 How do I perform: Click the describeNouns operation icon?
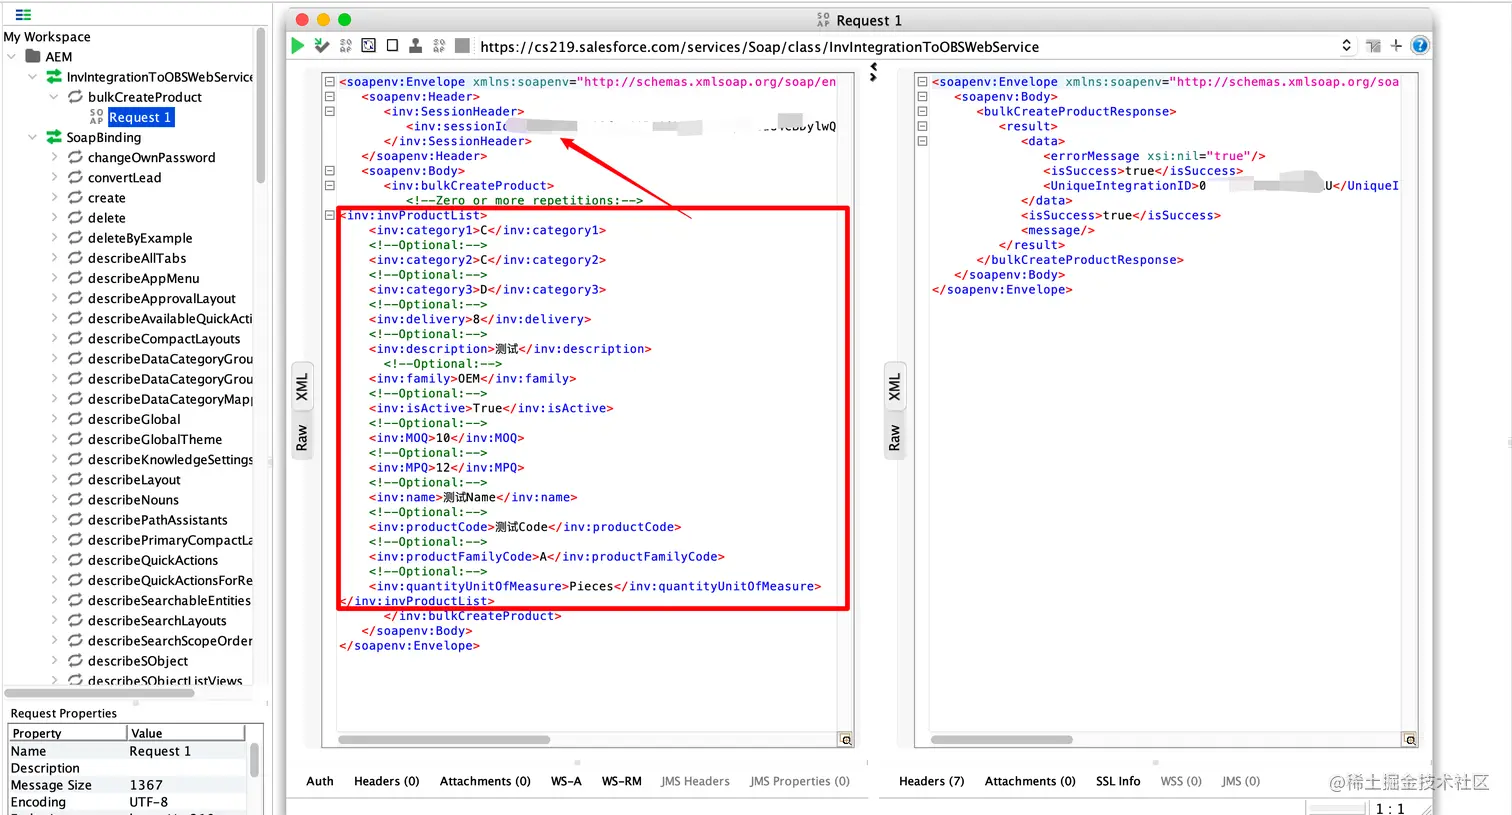coord(75,499)
